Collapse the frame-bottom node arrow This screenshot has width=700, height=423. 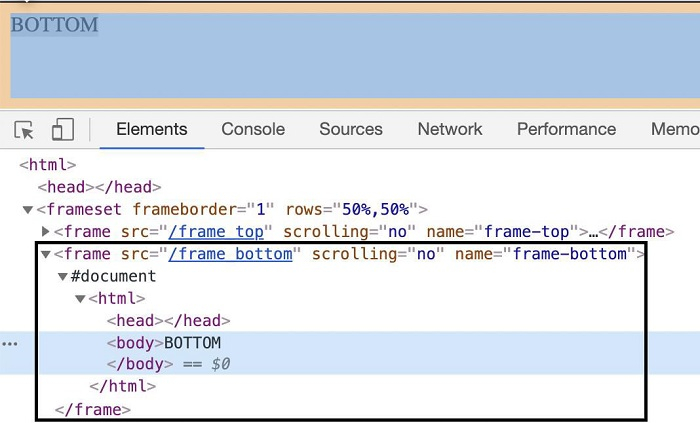45,255
